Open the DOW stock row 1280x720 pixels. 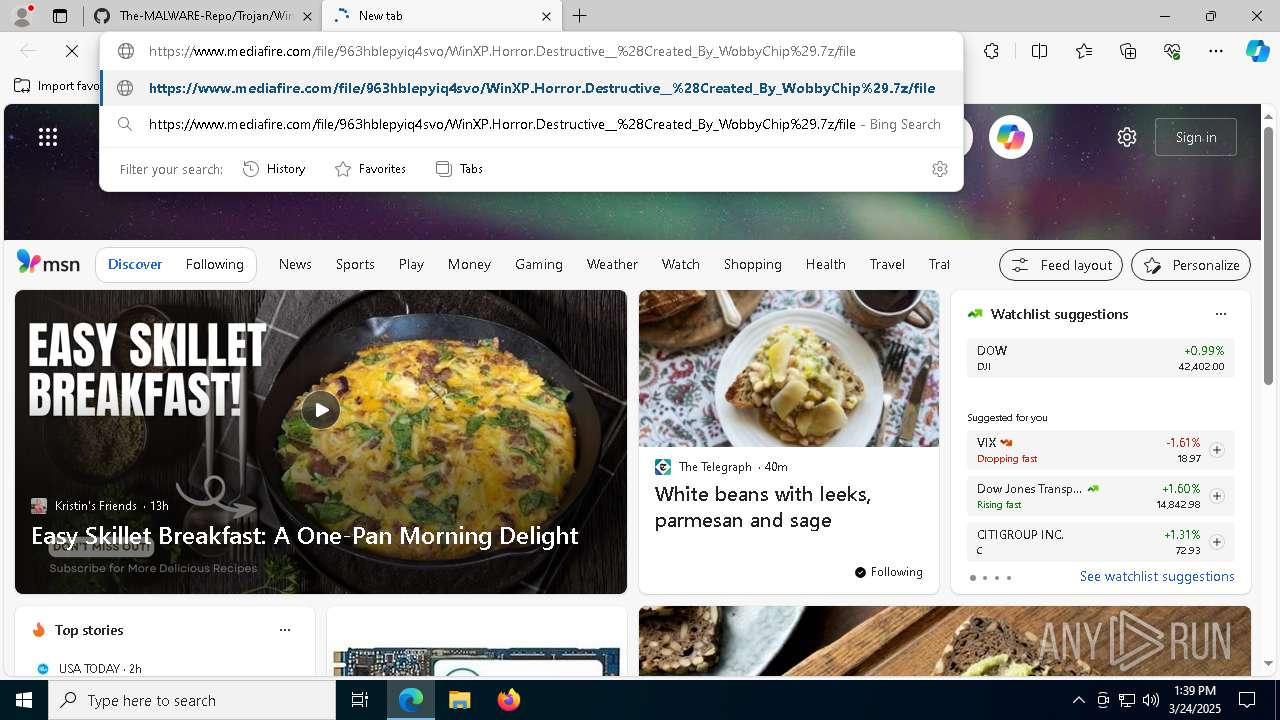[1100, 358]
